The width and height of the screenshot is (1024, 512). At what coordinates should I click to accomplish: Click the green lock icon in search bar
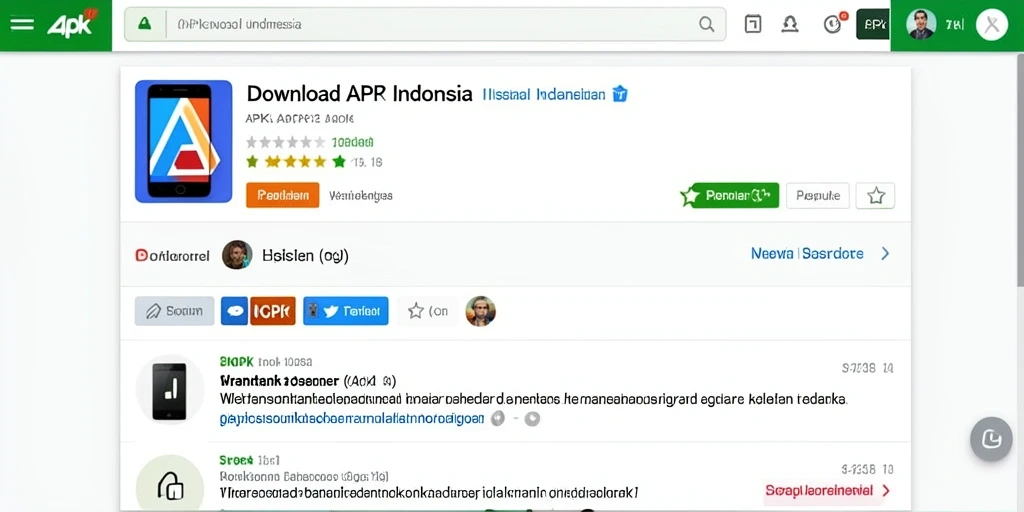click(144, 24)
